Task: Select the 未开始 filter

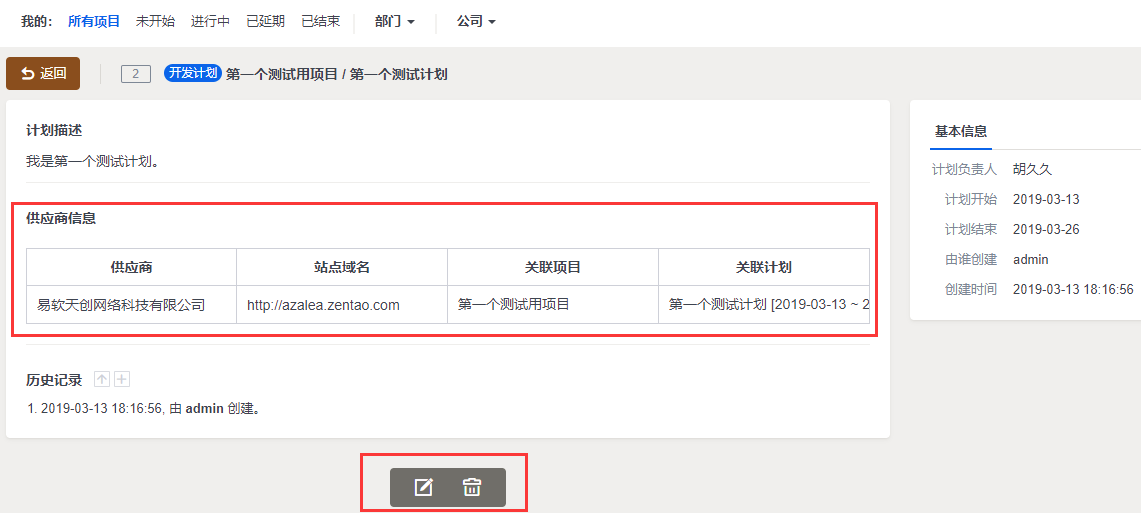Action: 155,22
